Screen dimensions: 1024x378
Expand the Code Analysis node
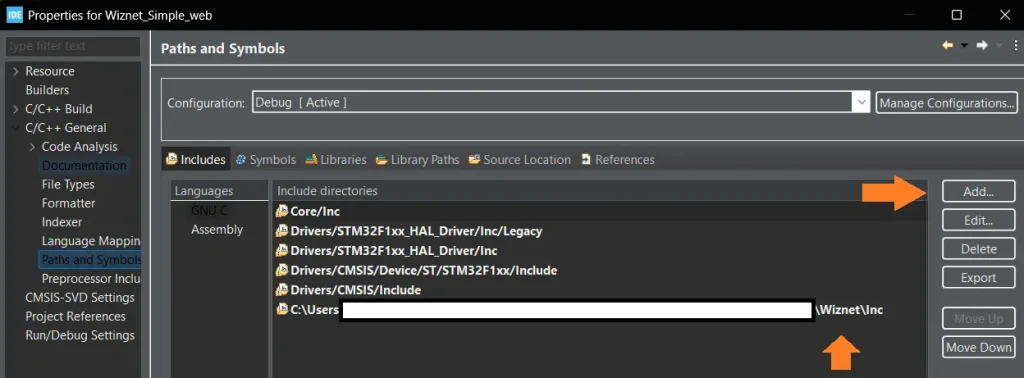coord(32,147)
